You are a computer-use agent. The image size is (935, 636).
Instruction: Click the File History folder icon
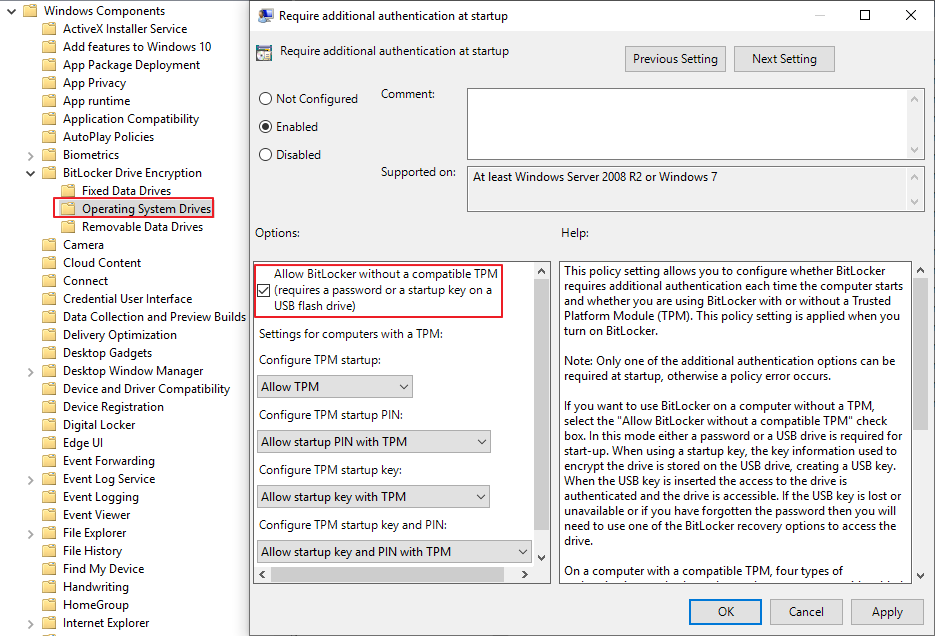coord(49,551)
